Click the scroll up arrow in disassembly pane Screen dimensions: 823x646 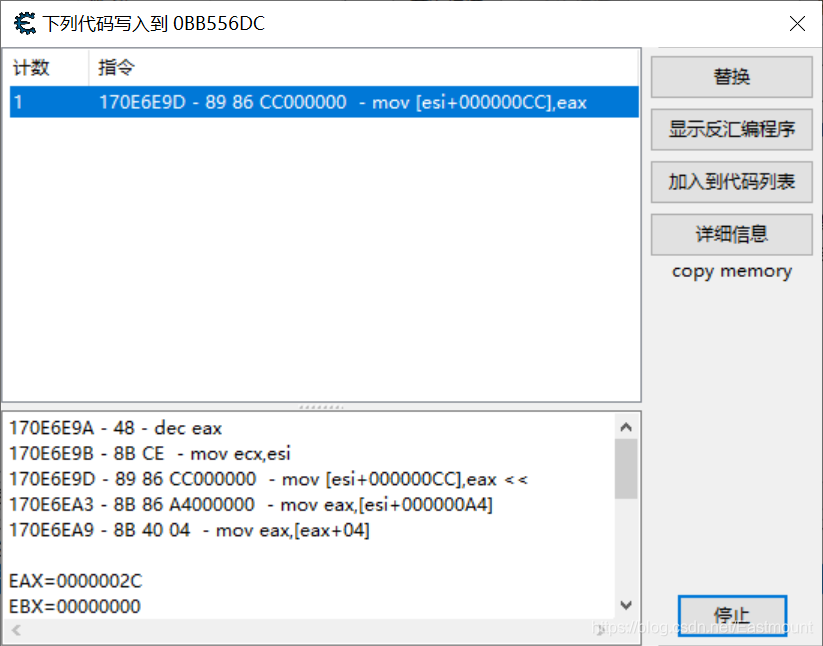click(626, 427)
